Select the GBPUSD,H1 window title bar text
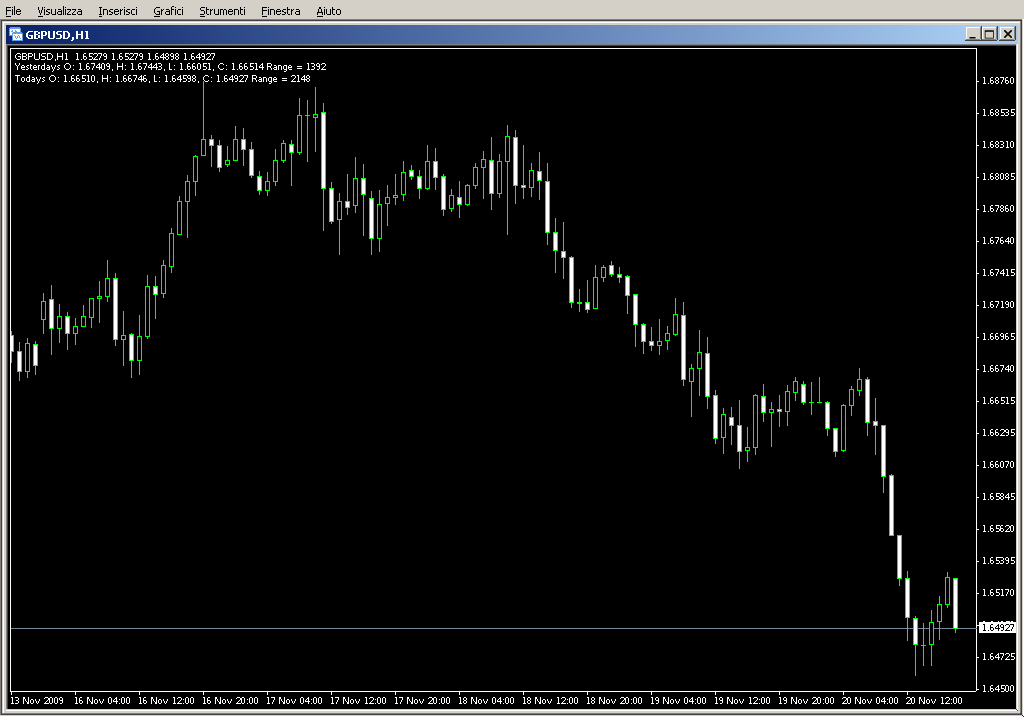The image size is (1024, 717). (64, 34)
